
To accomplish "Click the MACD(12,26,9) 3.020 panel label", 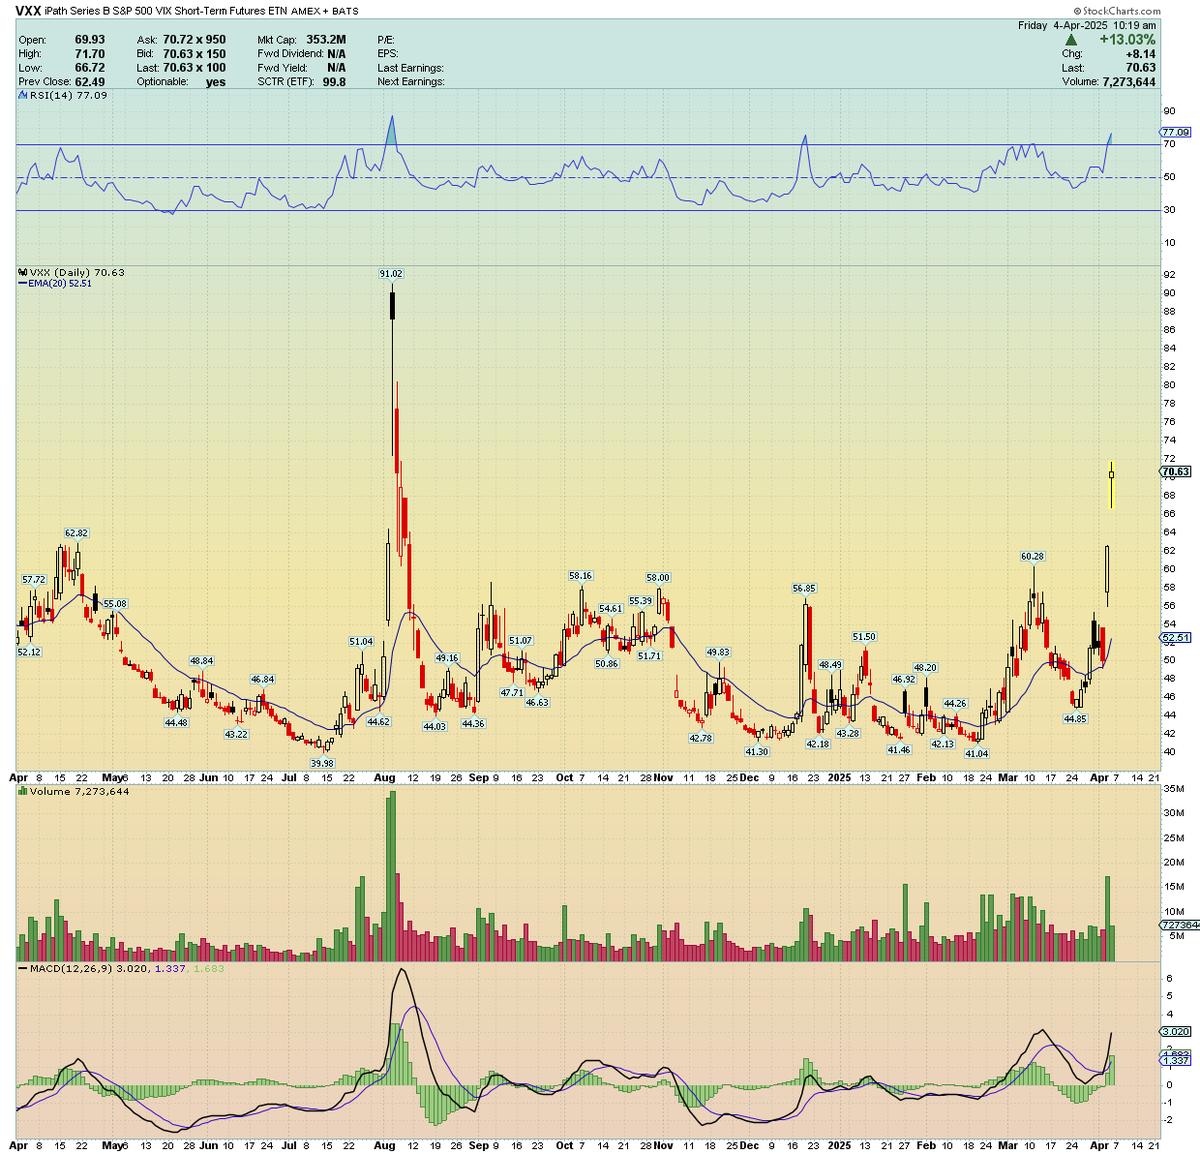I will point(90,968).
